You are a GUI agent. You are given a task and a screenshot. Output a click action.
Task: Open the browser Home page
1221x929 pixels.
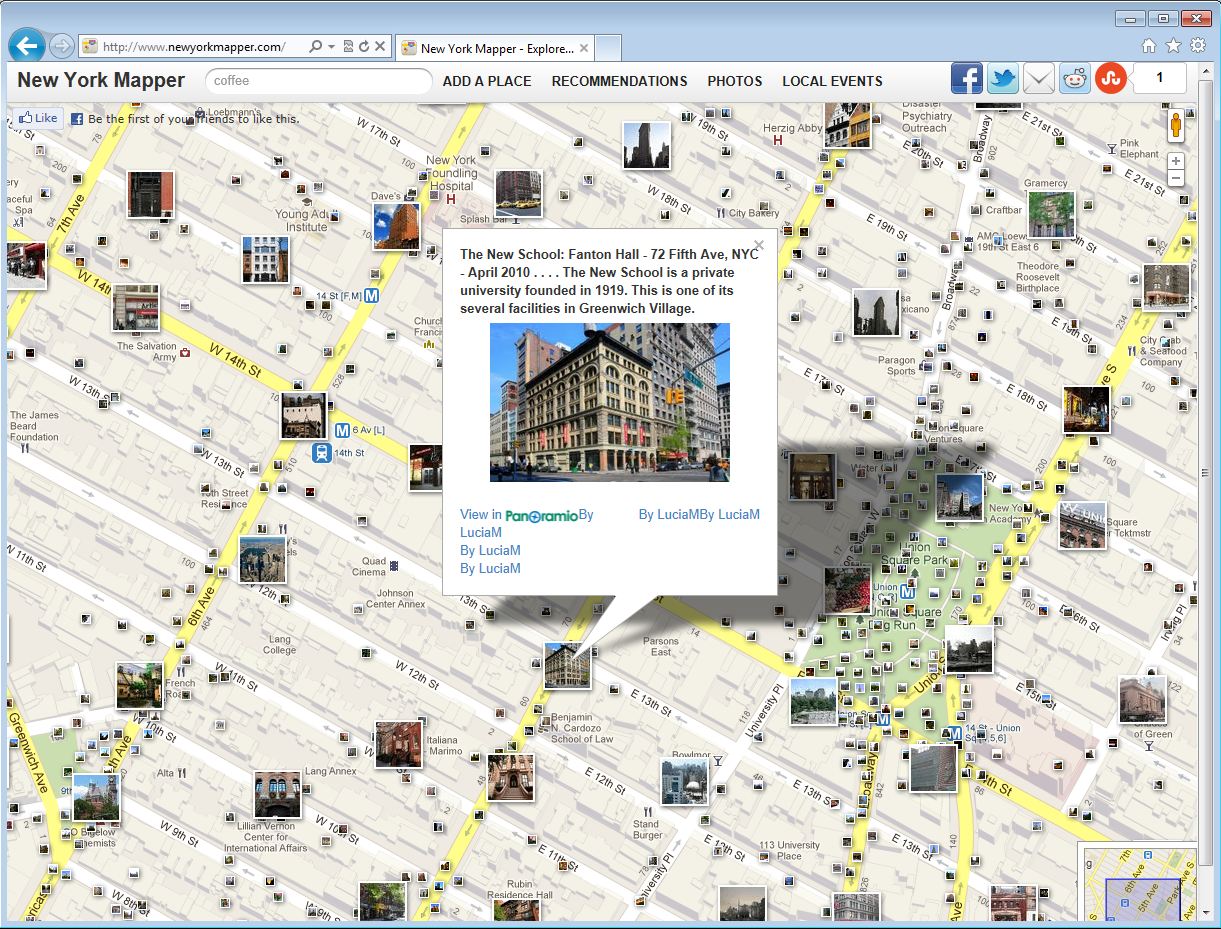[1149, 46]
